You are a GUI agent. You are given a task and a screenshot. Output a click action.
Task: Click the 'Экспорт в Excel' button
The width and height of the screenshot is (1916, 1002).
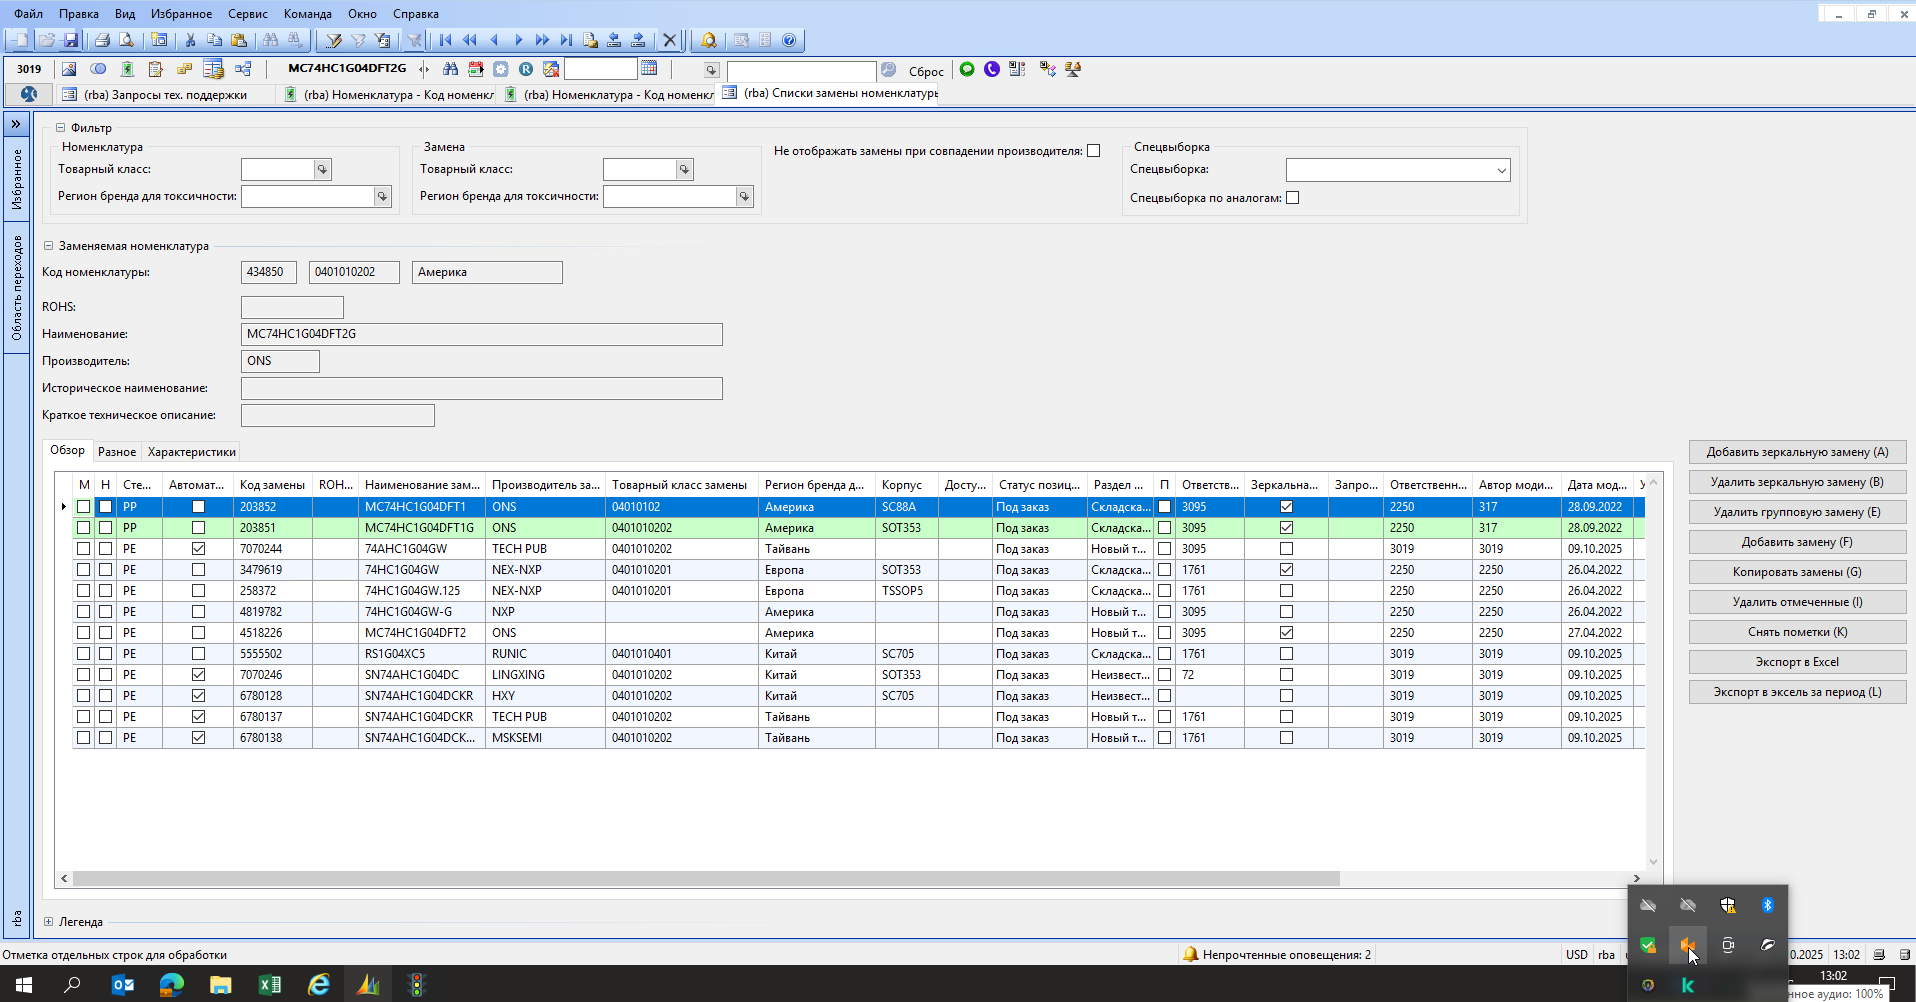(x=1797, y=662)
